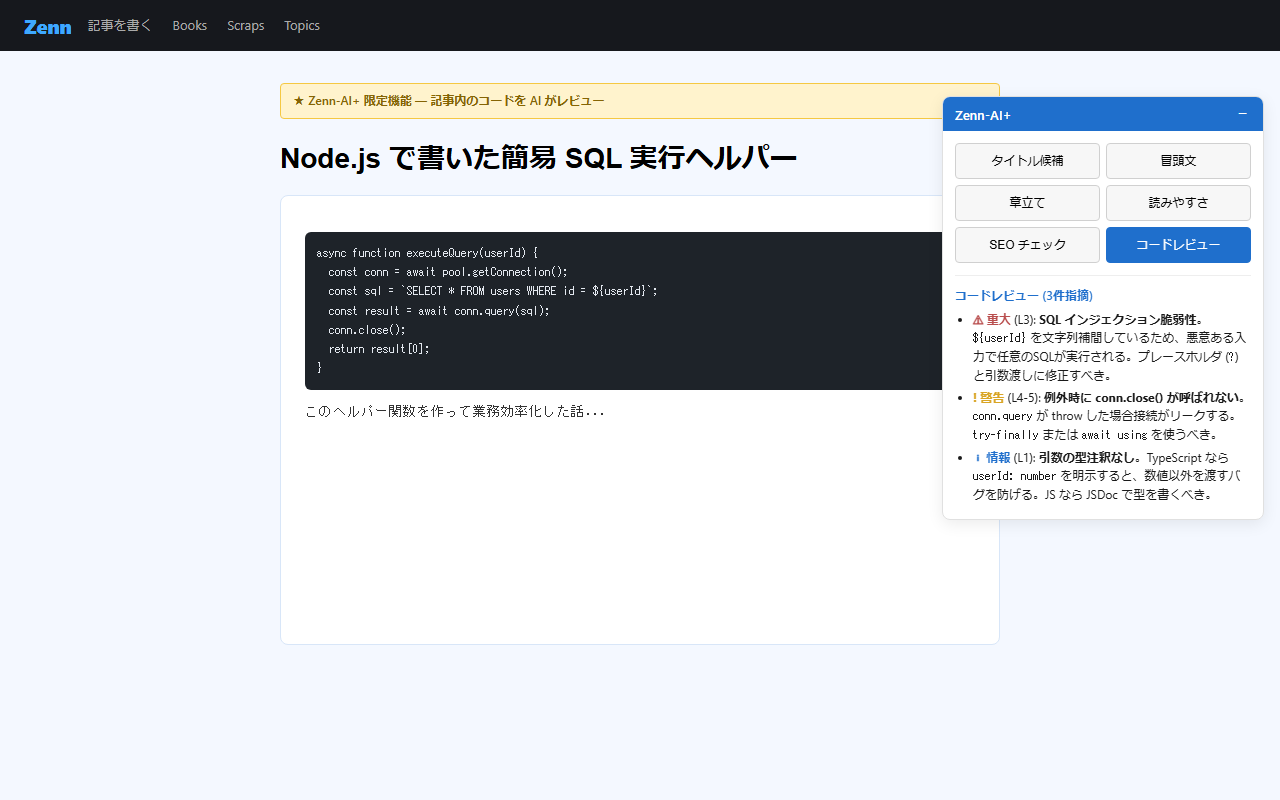
Task: Open 記事を書く in the top navigation
Action: point(120,26)
